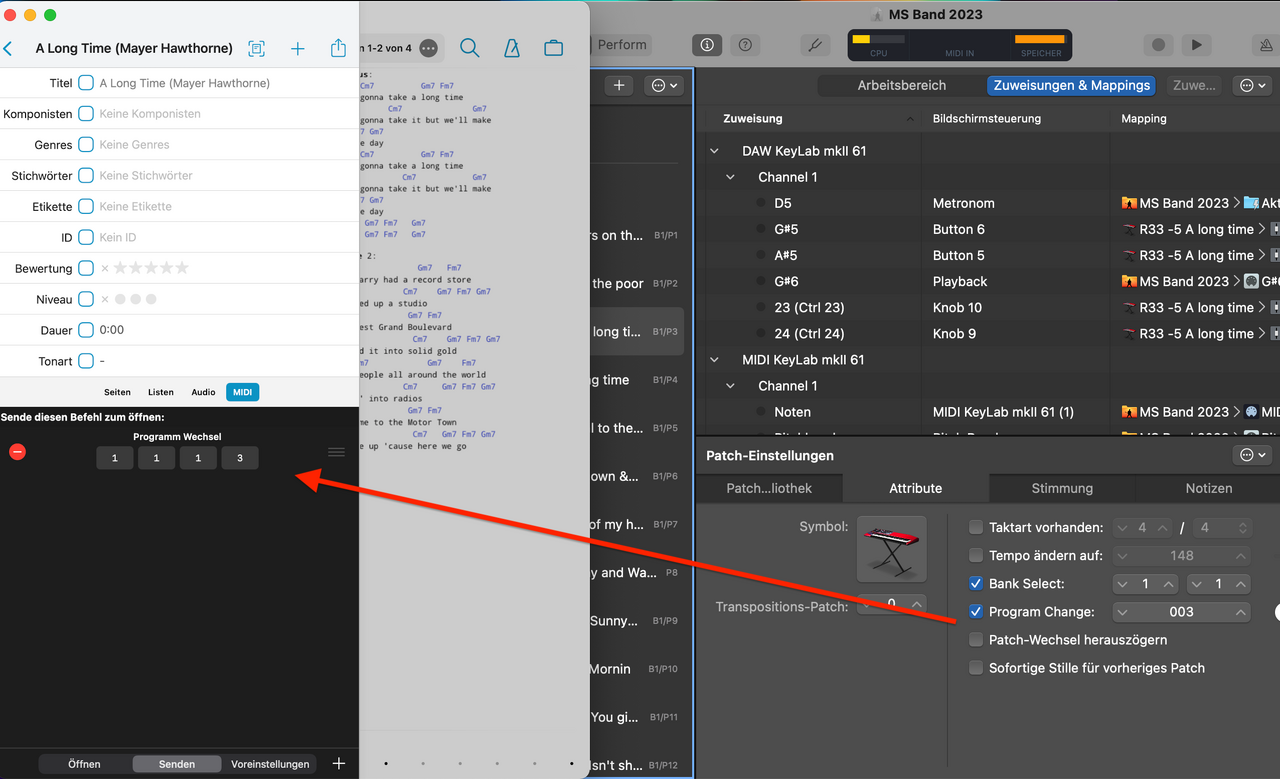Click the keyboard symbol thumbnail in Patch-Einstellungen
The image size is (1280, 779).
point(891,549)
